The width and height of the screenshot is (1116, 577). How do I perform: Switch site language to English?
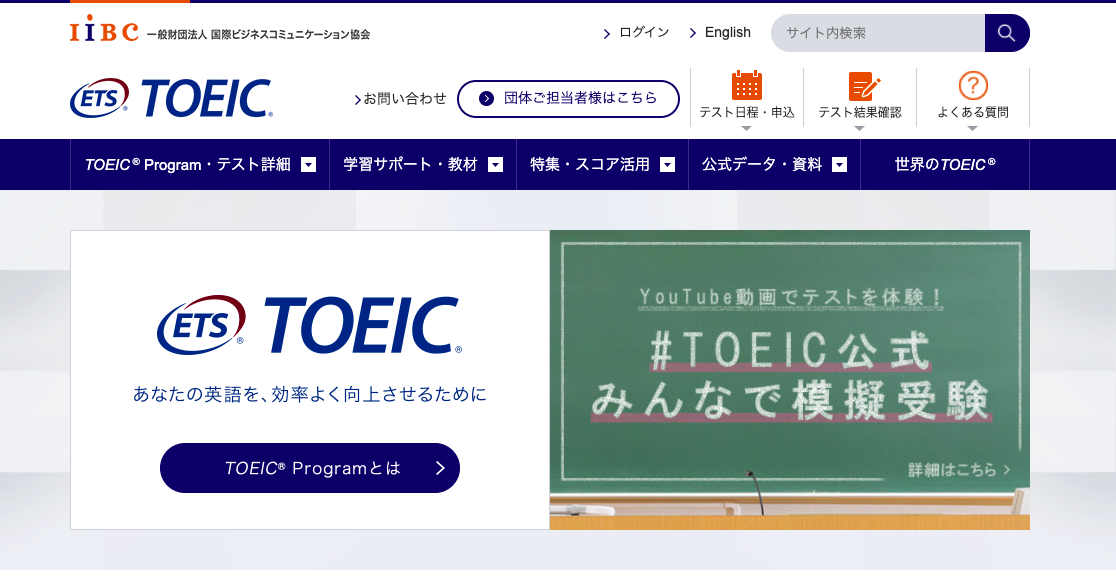pyautogui.click(x=727, y=33)
